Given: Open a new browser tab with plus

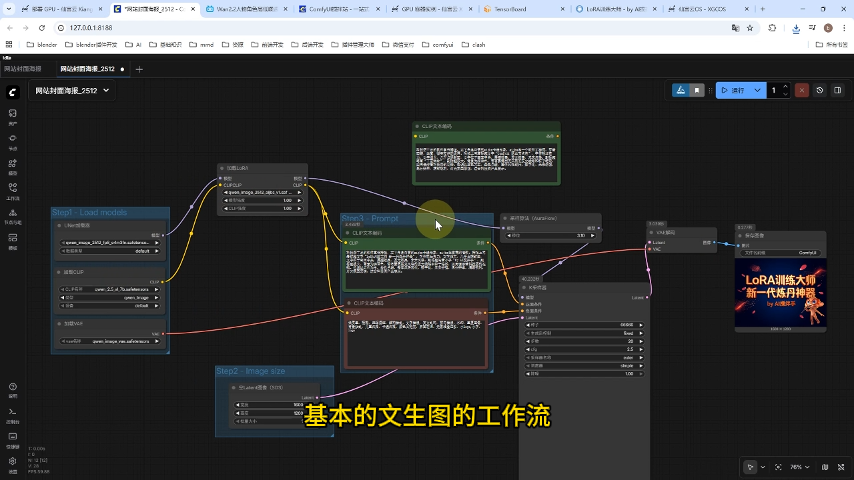Looking at the screenshot, I should (762, 9).
